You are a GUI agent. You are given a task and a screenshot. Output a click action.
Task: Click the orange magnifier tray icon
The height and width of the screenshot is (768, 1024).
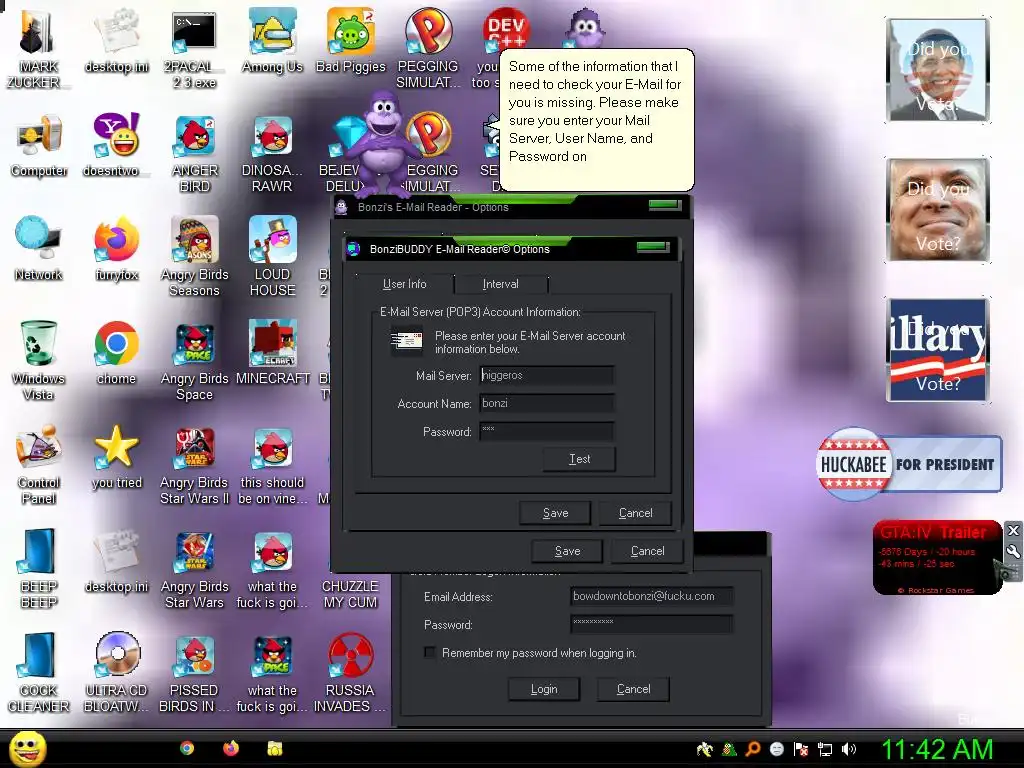click(753, 749)
